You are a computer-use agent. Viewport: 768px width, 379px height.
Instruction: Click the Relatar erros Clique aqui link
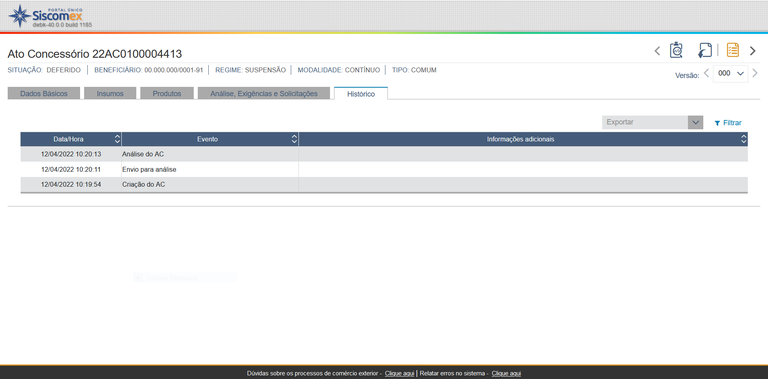(506, 374)
